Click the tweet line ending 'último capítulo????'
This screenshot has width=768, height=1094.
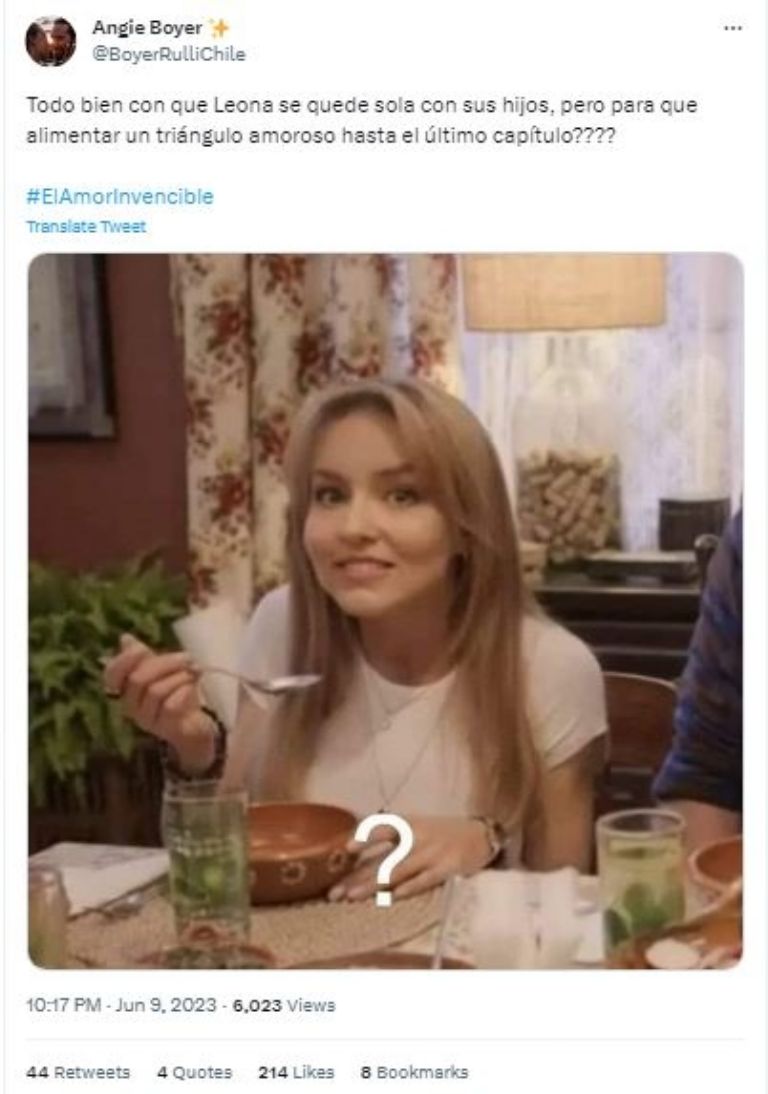coord(321,135)
